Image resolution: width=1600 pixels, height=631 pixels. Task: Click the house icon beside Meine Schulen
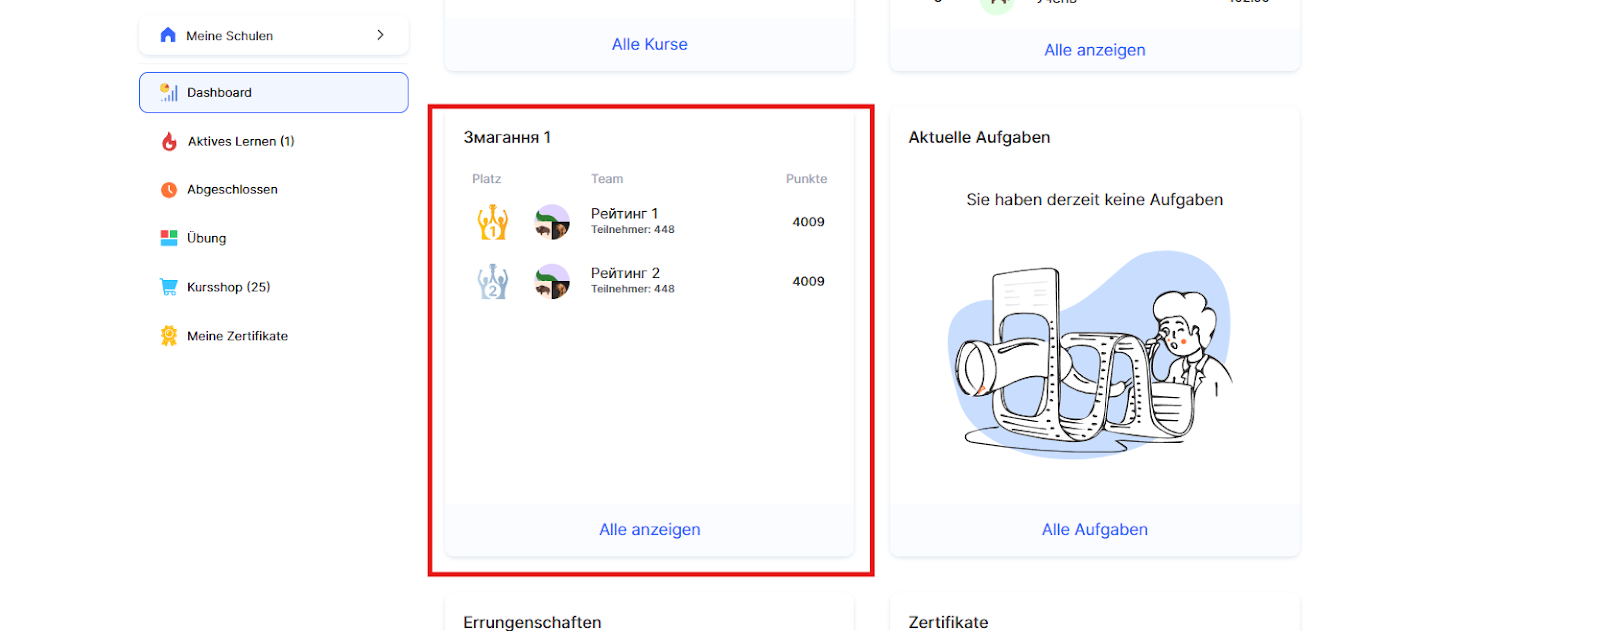point(168,35)
